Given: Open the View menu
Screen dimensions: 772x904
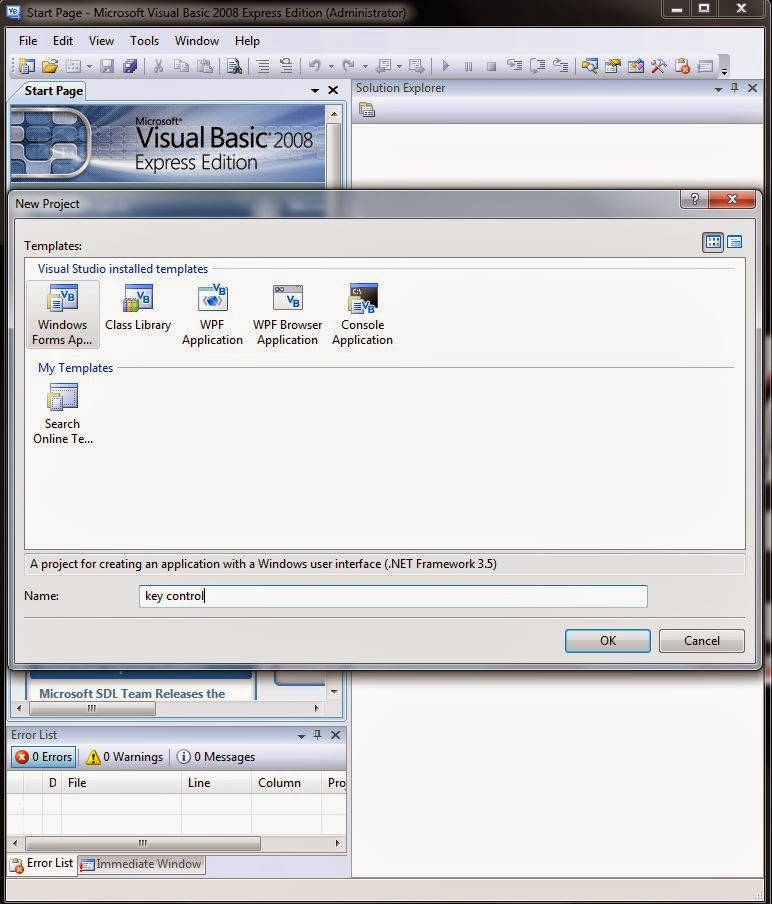Looking at the screenshot, I should tap(101, 41).
